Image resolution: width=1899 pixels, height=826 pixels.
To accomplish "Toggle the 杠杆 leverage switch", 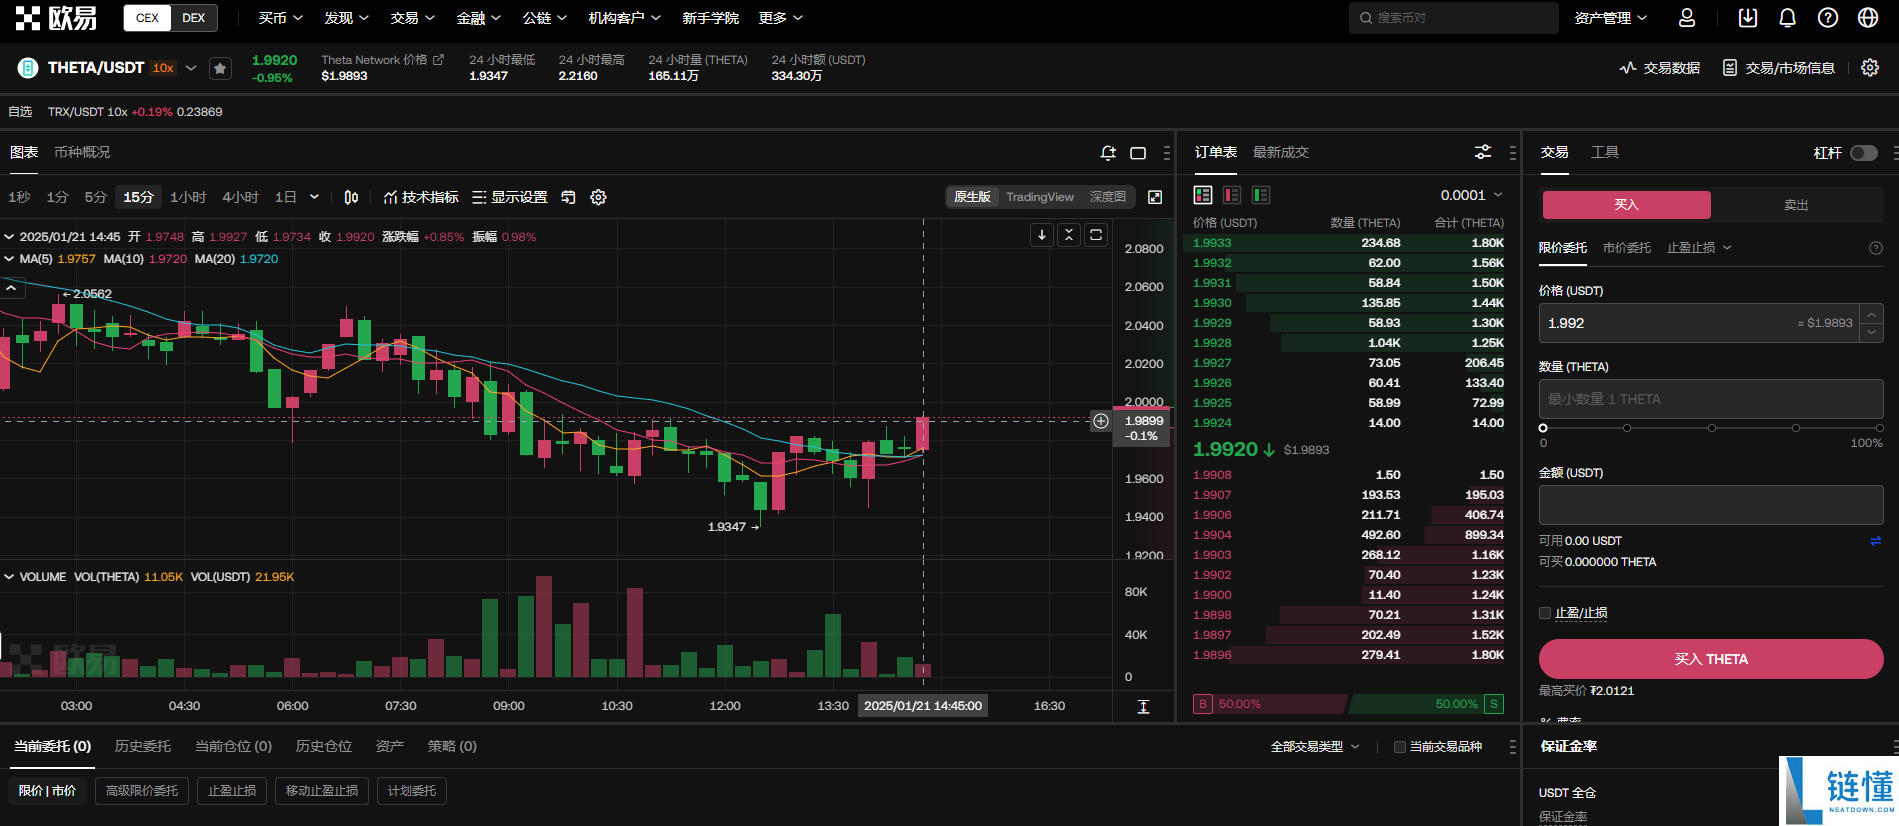I will coord(1864,153).
